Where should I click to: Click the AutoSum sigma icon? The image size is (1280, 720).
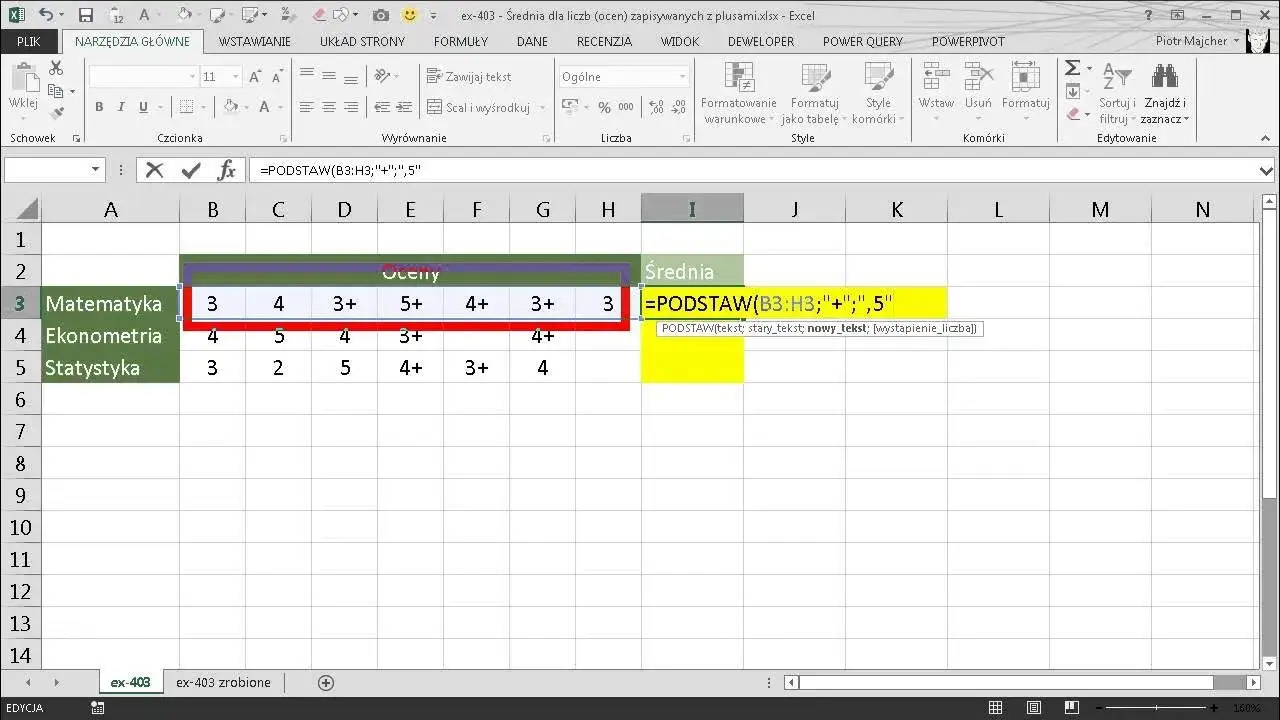pos(1072,68)
